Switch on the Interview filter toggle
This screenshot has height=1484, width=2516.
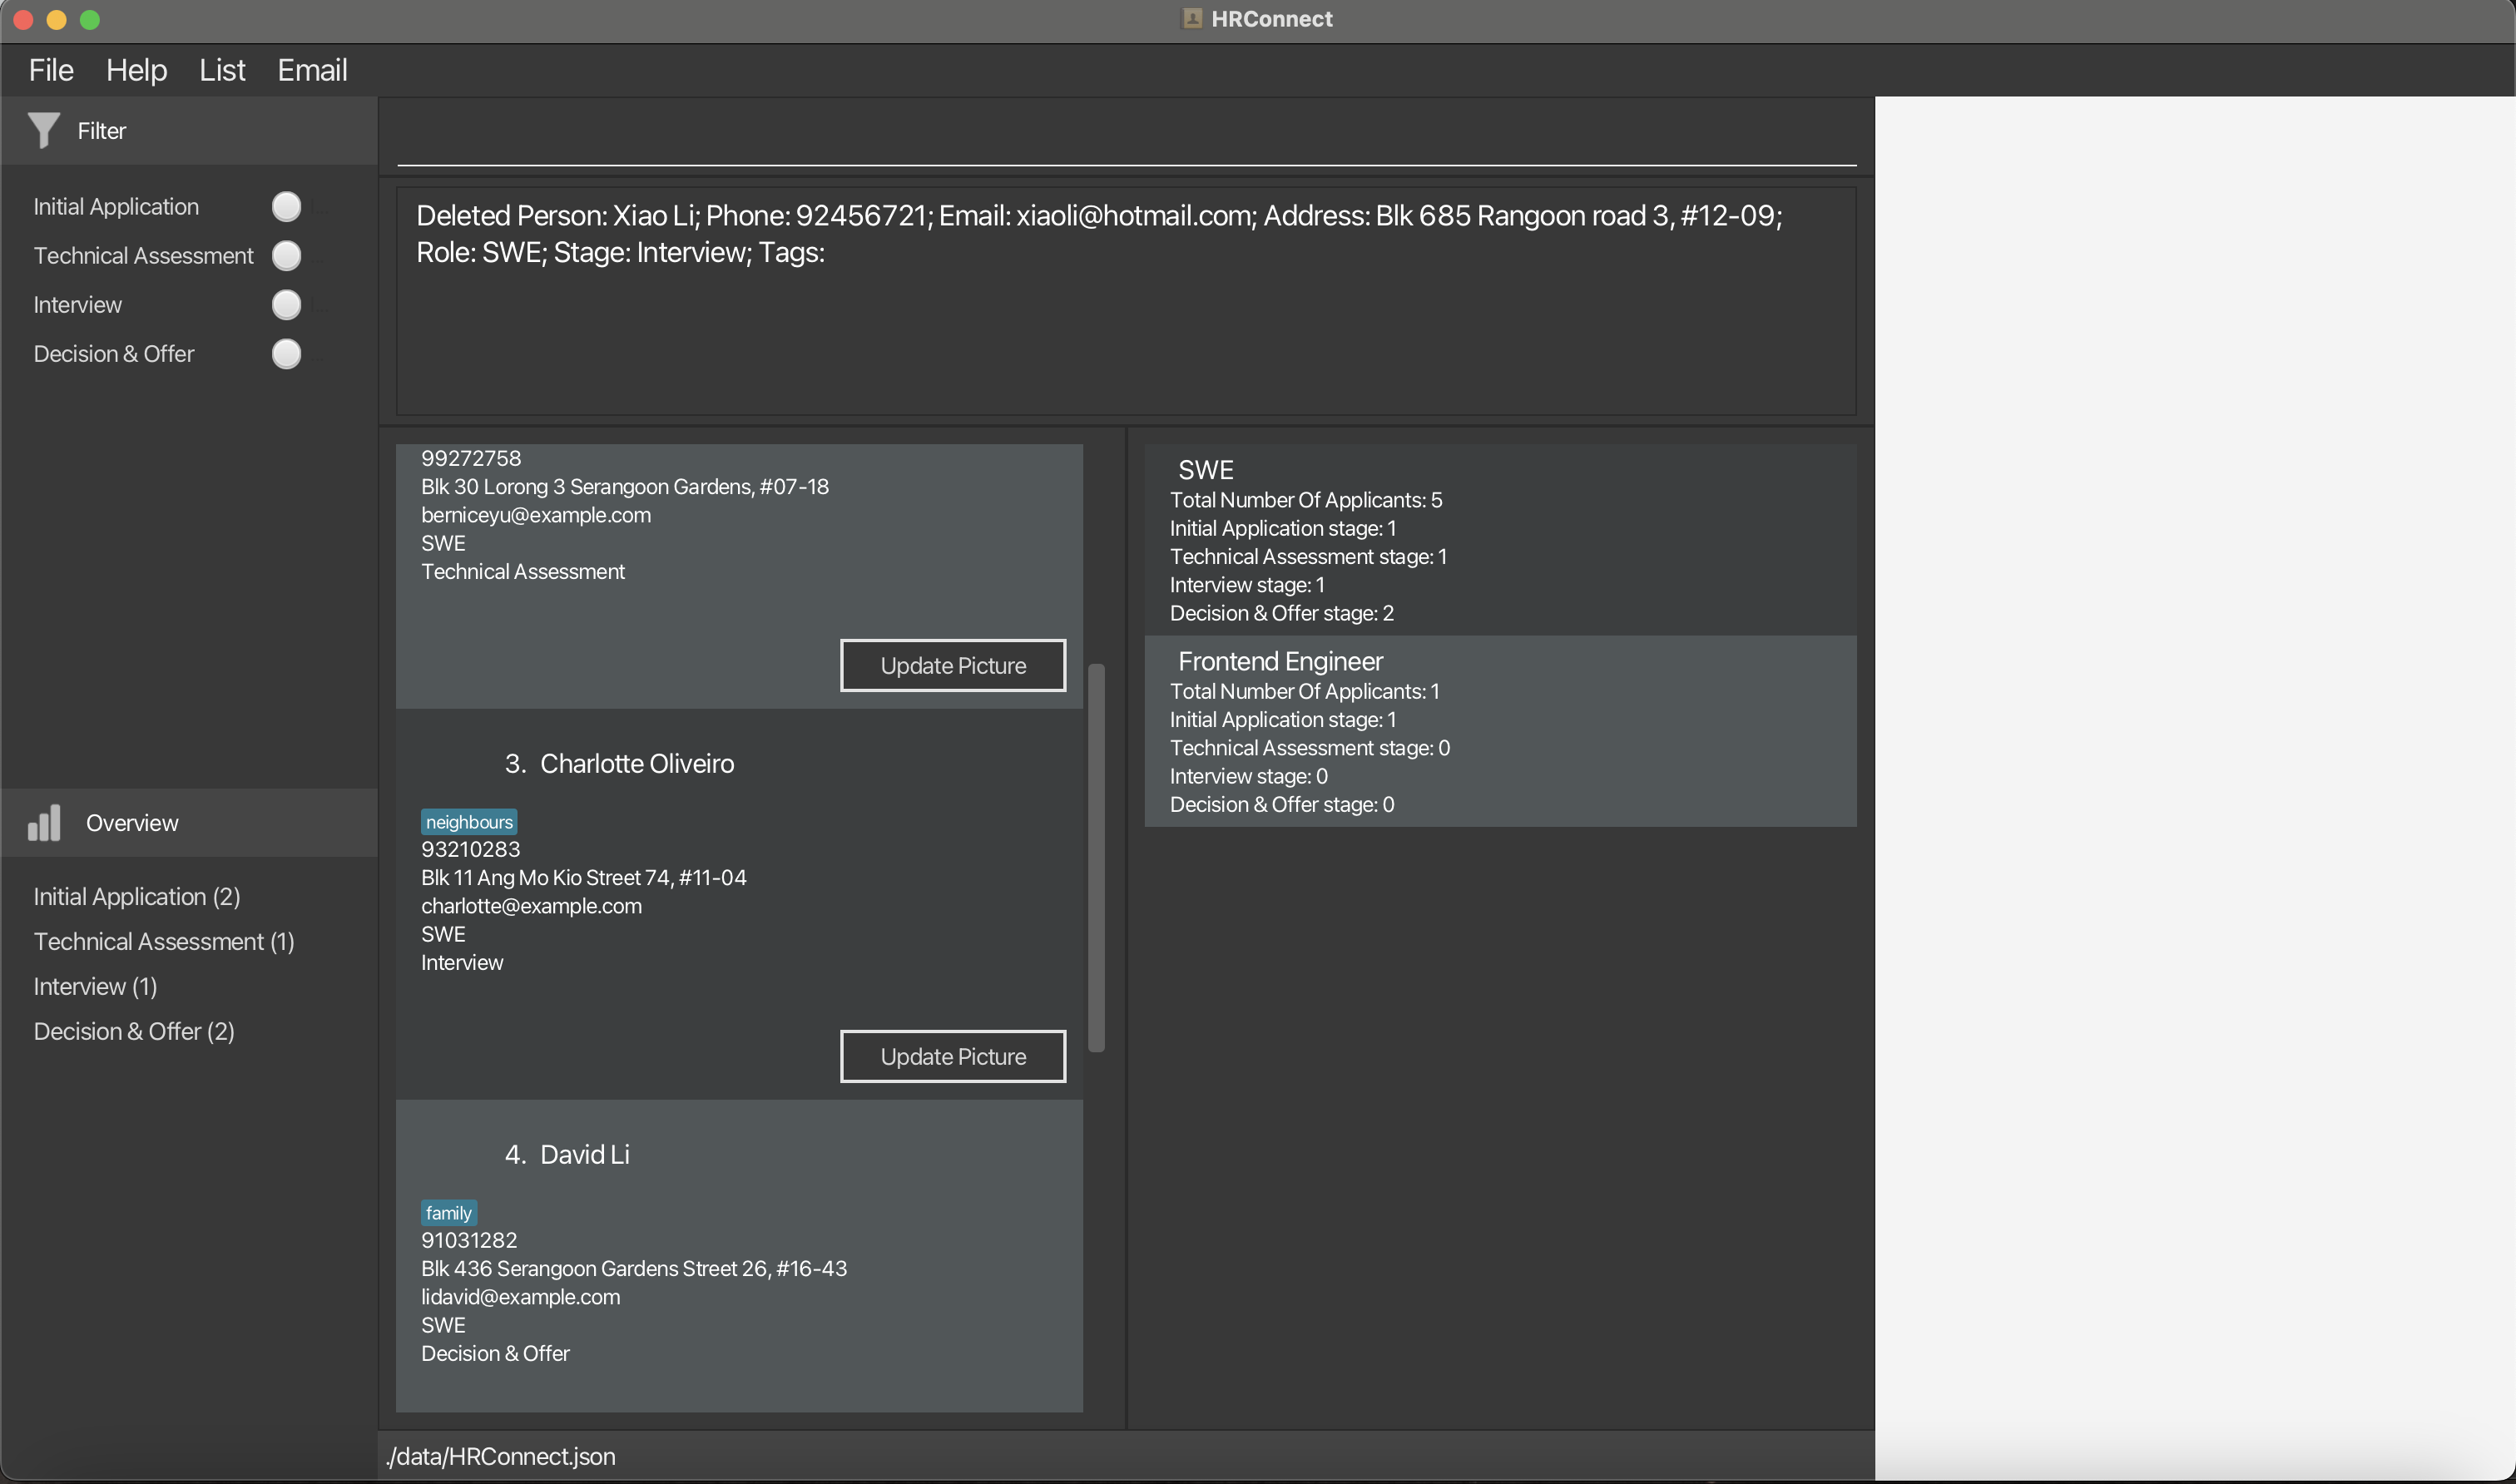tap(286, 305)
